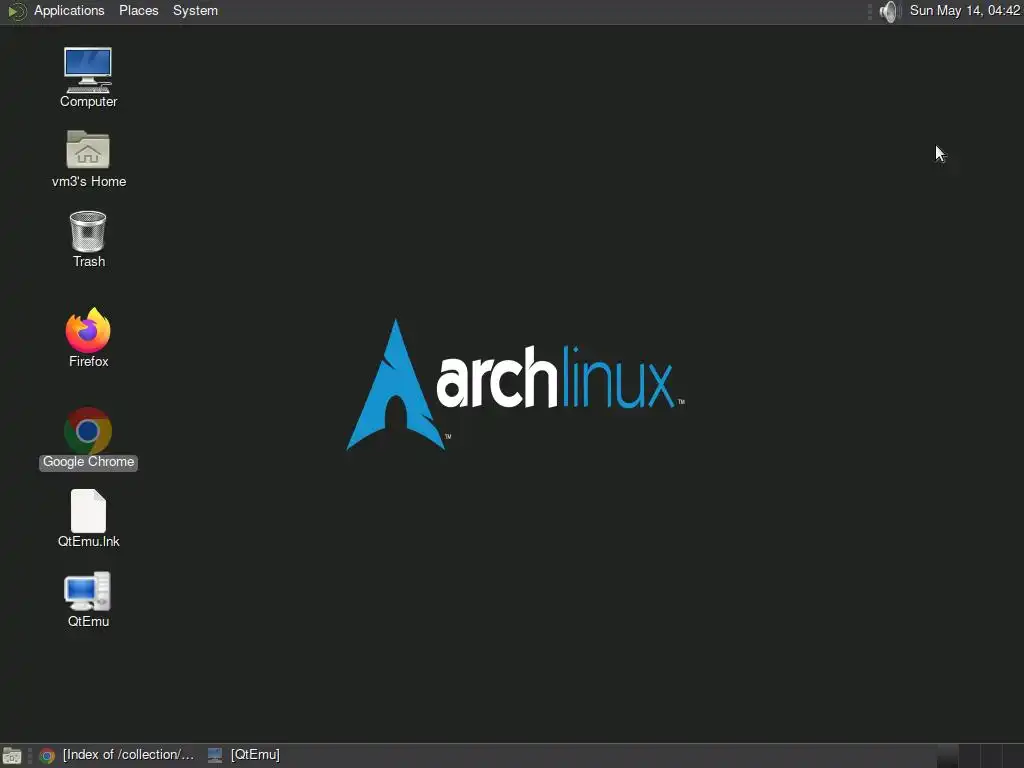Open the volume control speaker icon
Viewport: 1024px width, 768px height.
tap(889, 11)
